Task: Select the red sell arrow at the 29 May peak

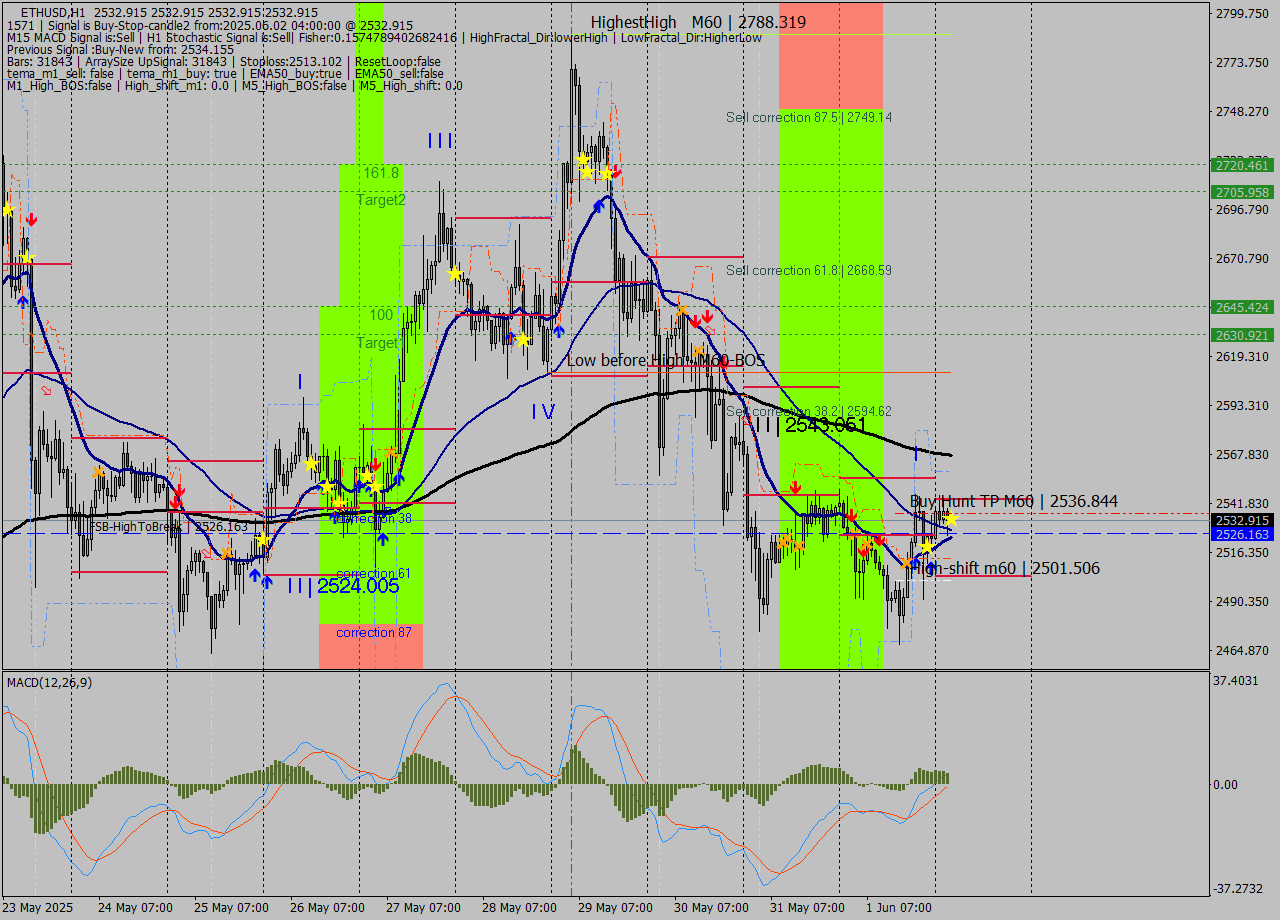Action: [x=615, y=172]
